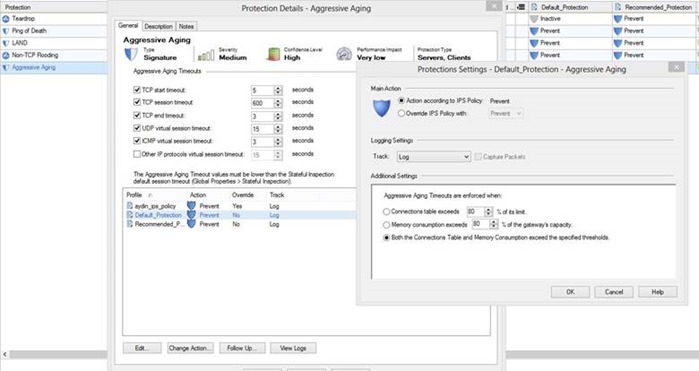This screenshot has height=371, width=699.
Task: Click the TCP session timeout value field
Action: coord(263,103)
